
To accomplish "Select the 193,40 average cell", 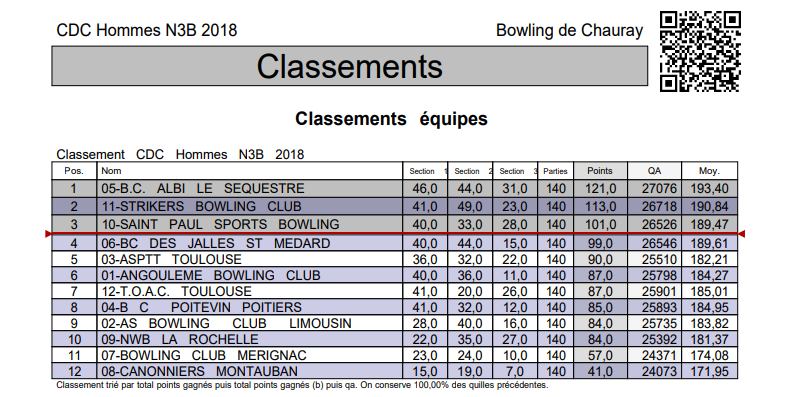I will tap(709, 189).
